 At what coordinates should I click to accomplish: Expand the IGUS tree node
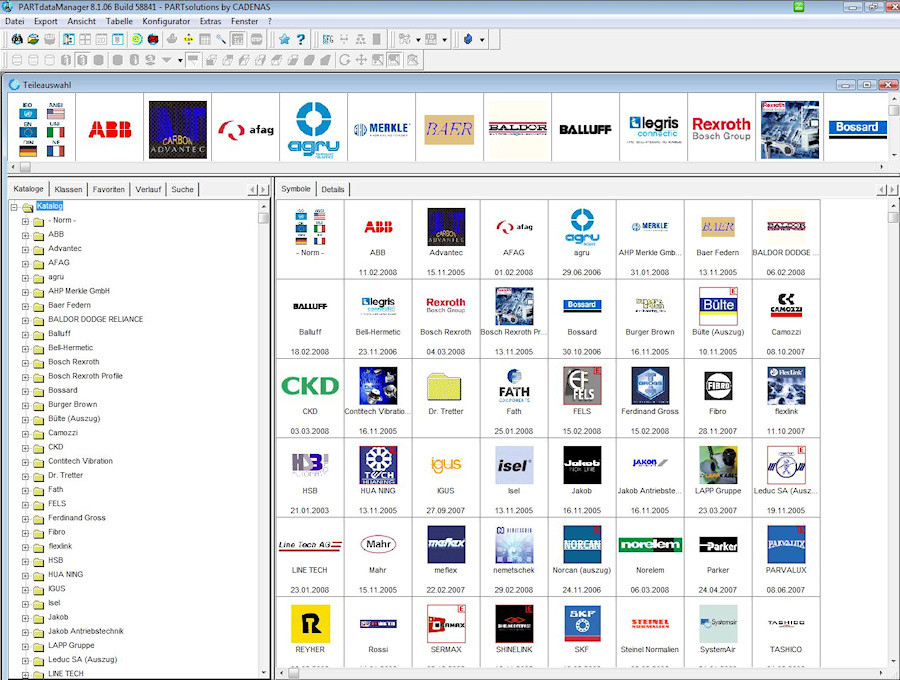(x=25, y=589)
